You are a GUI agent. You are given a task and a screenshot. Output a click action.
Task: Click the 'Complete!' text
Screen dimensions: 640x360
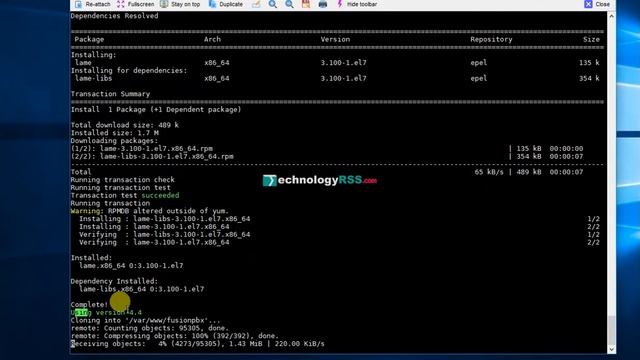click(x=89, y=304)
